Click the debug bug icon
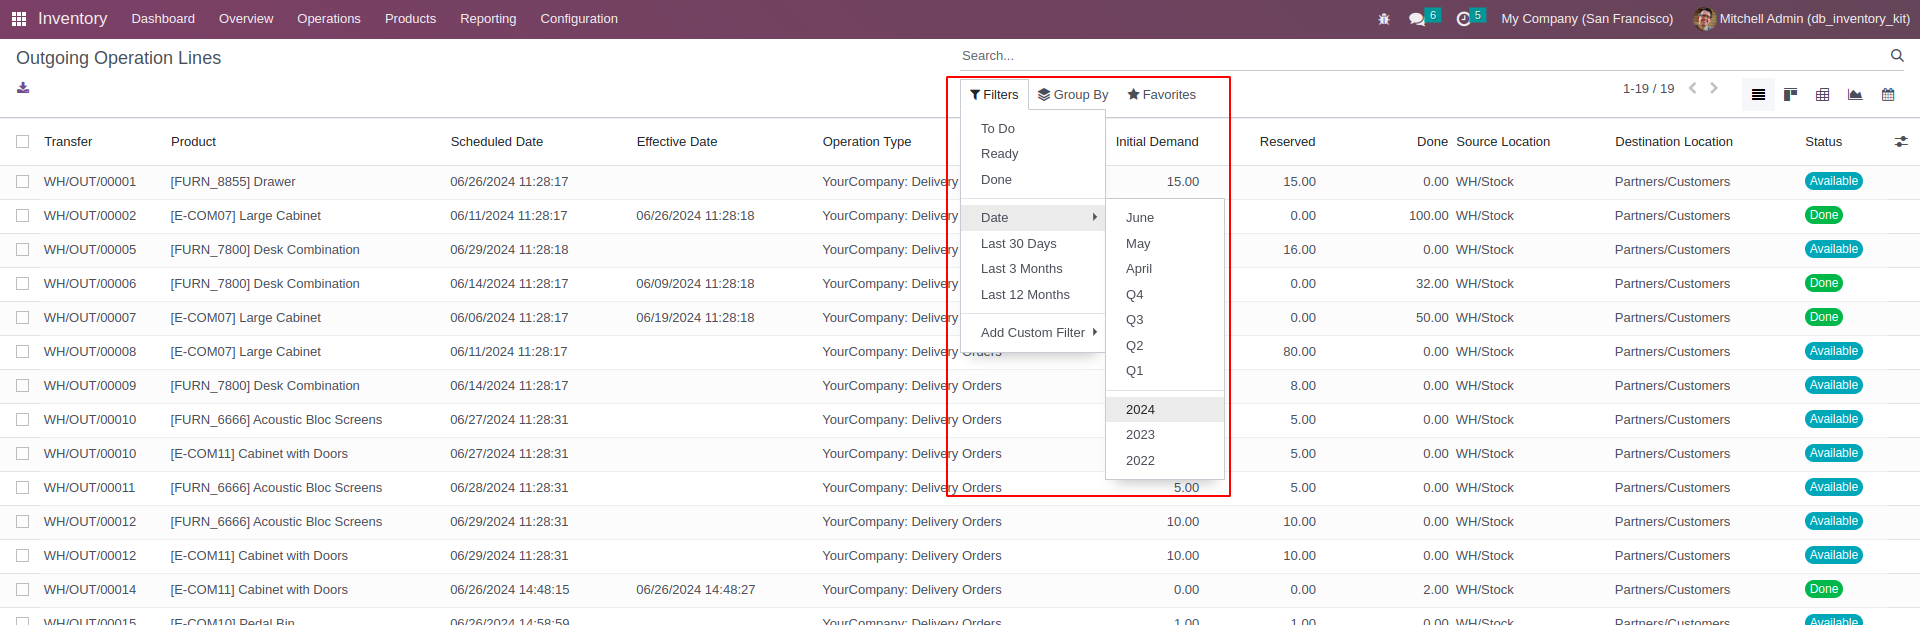Screen dimensions: 1920x625 point(1384,19)
